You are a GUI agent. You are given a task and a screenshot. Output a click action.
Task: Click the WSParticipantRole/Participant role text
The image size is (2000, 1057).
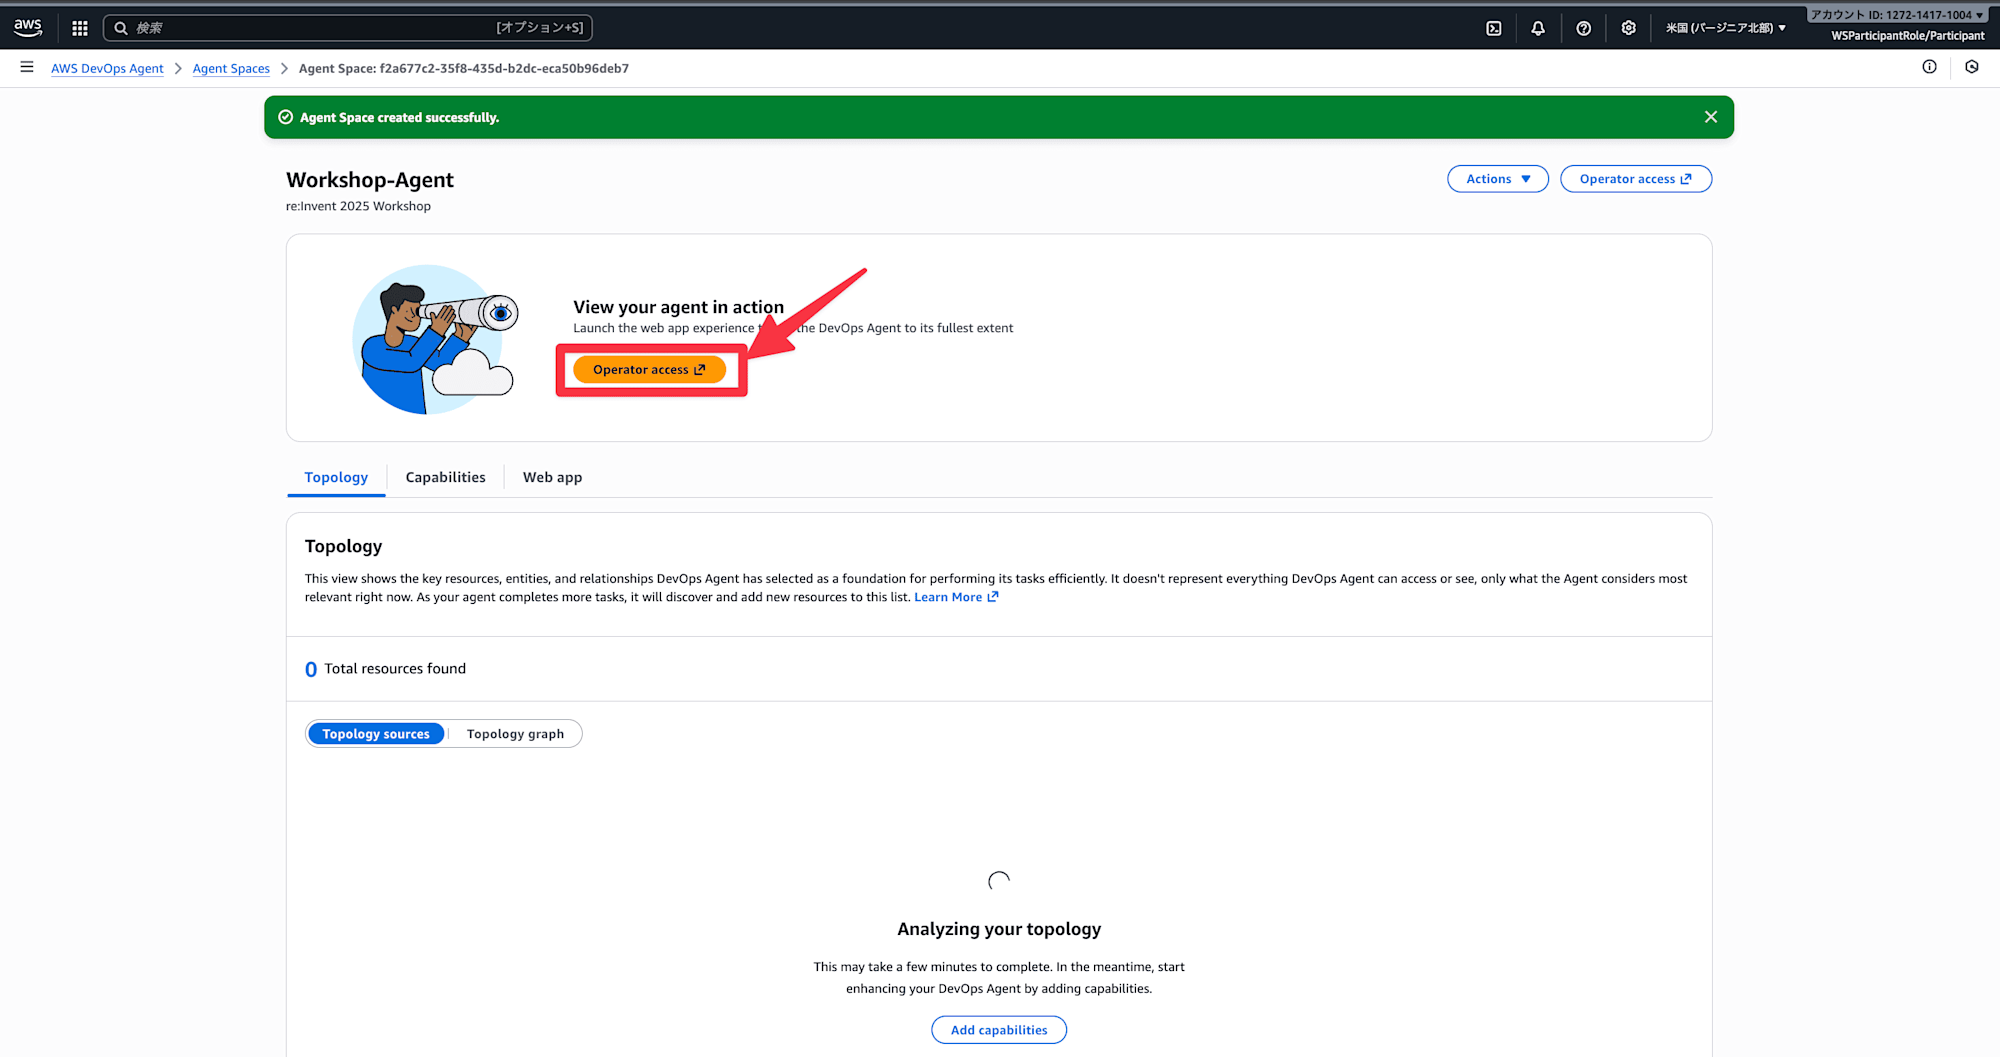point(1908,36)
